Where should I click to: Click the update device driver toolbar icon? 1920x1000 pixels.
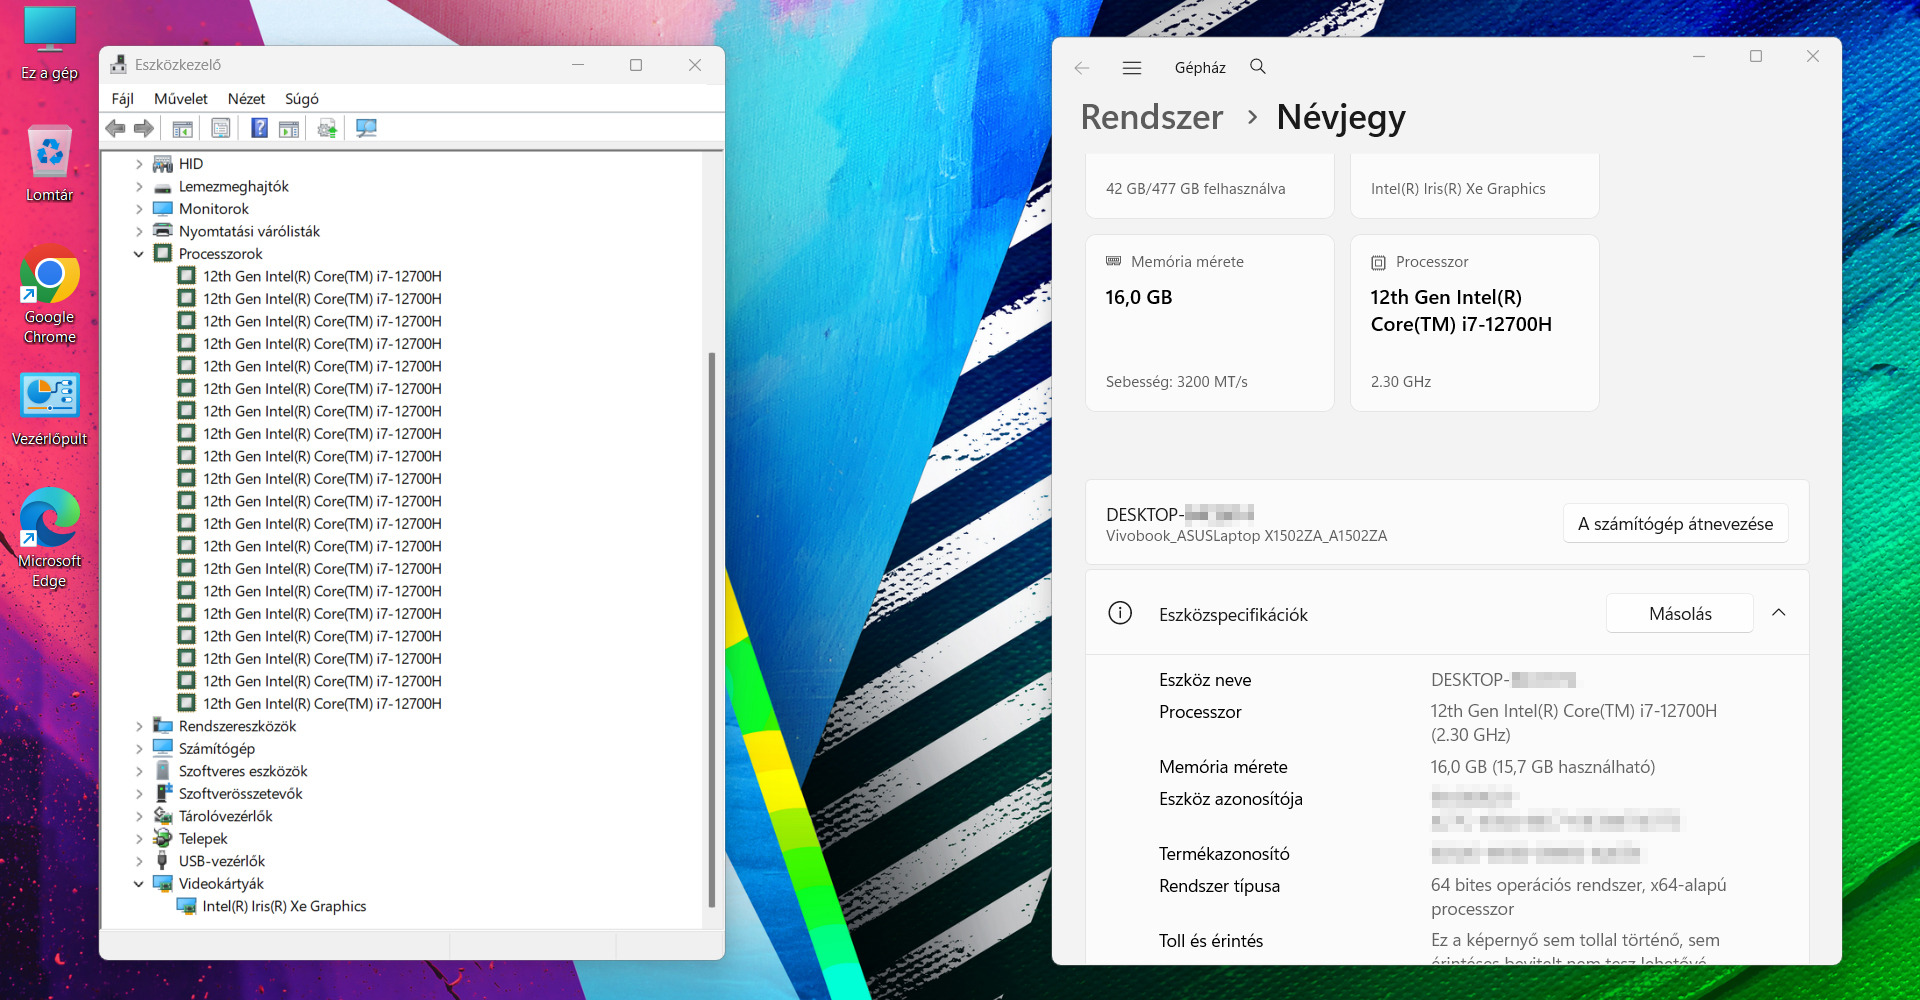[x=327, y=128]
